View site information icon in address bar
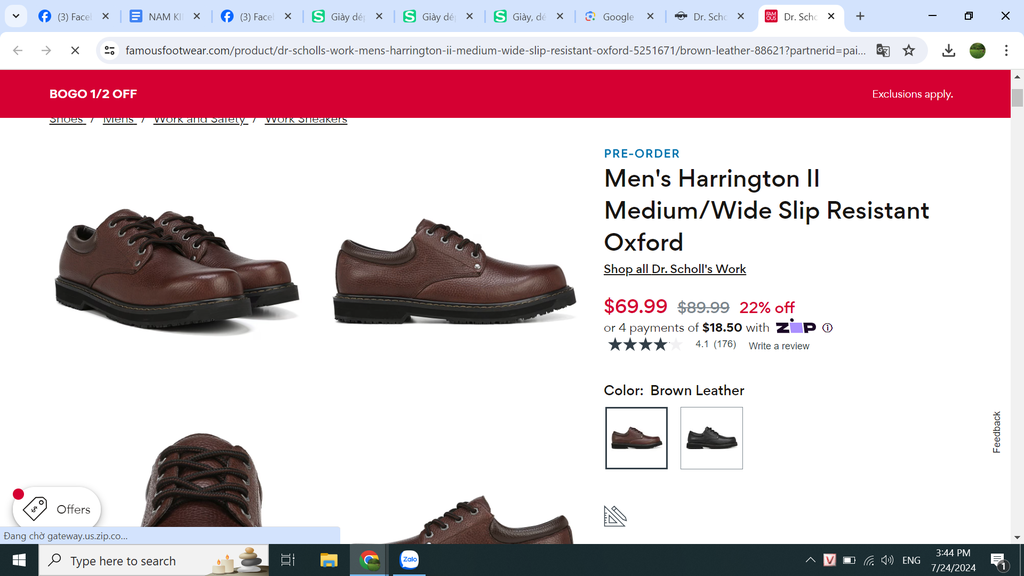Image resolution: width=1024 pixels, height=576 pixels. [x=110, y=50]
